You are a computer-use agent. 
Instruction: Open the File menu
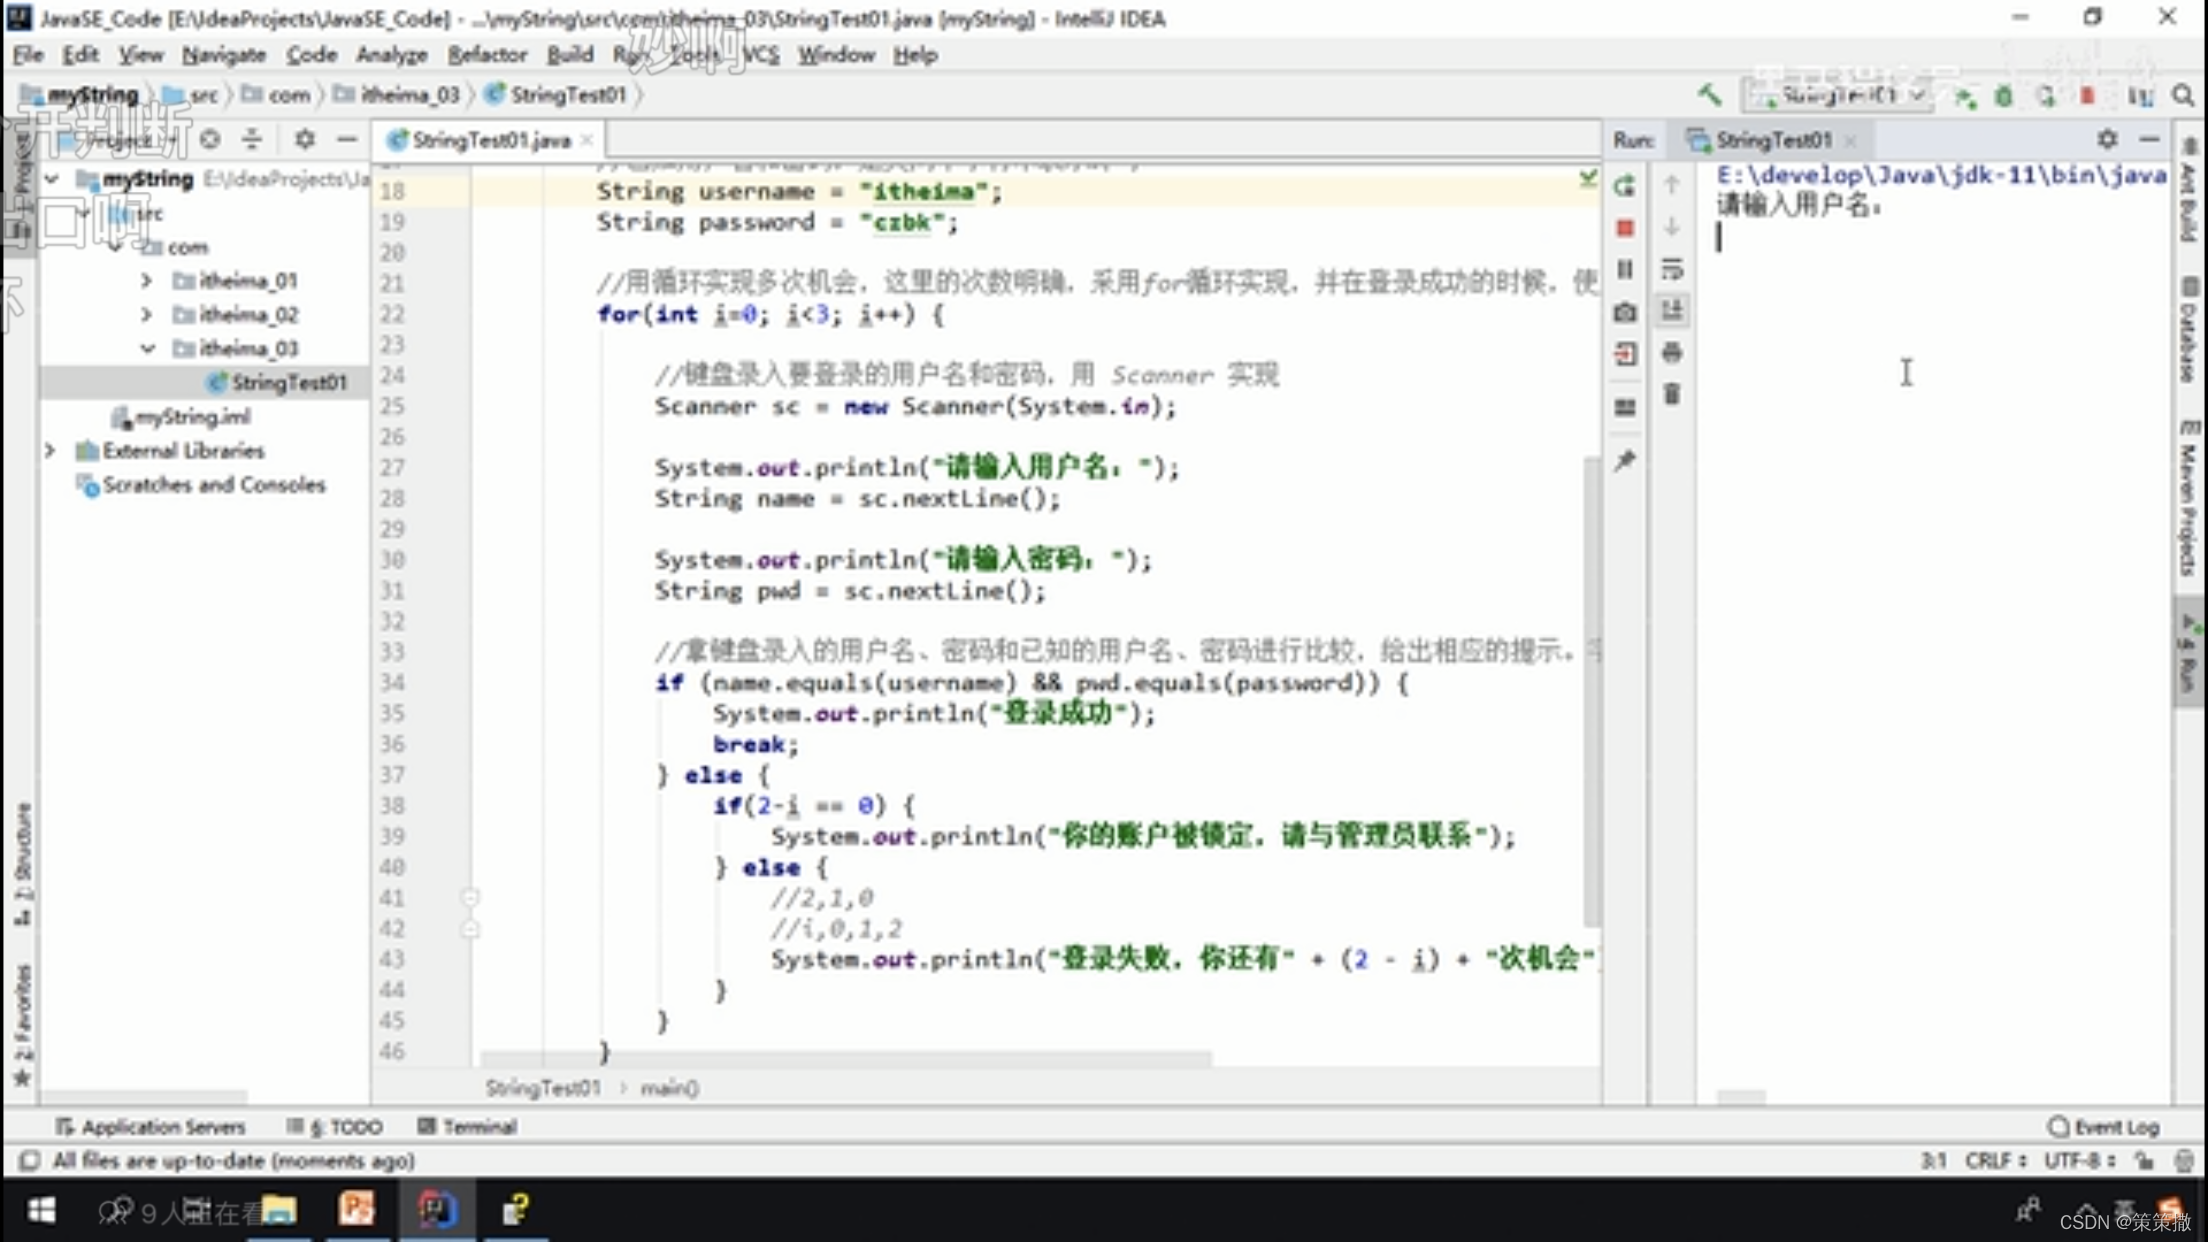click(x=27, y=55)
